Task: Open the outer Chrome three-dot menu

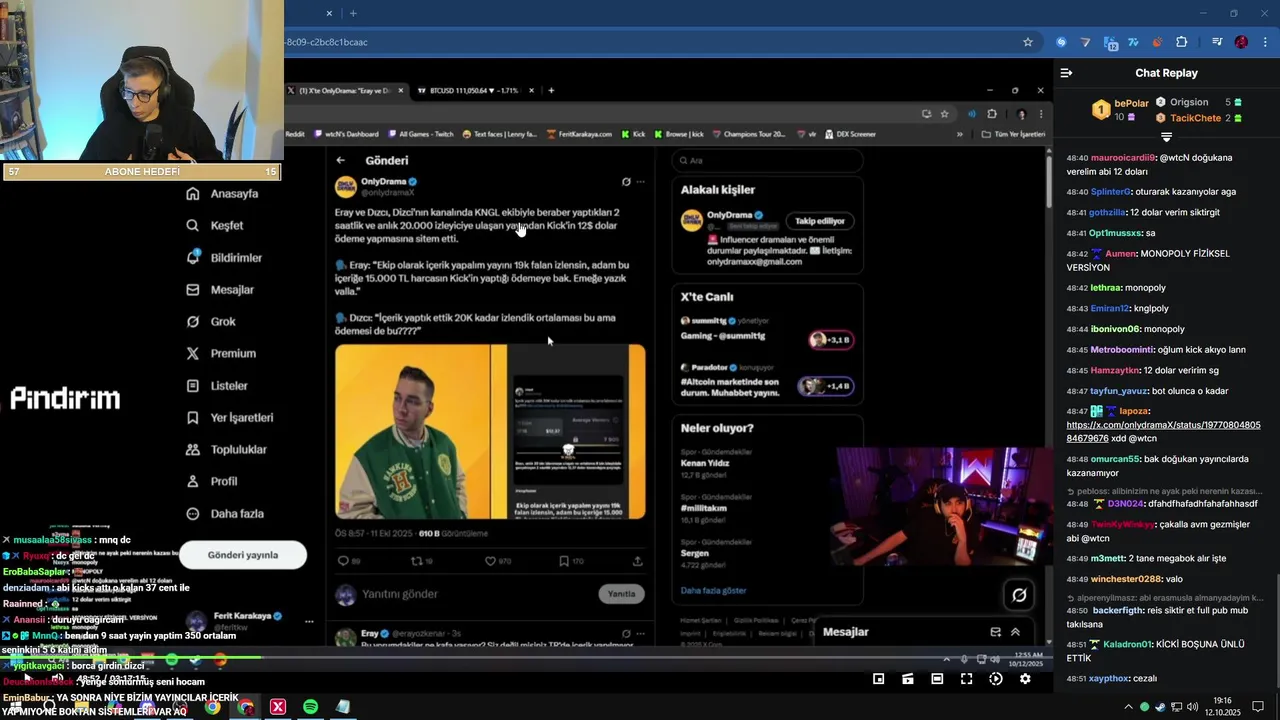Action: tap(1265, 42)
